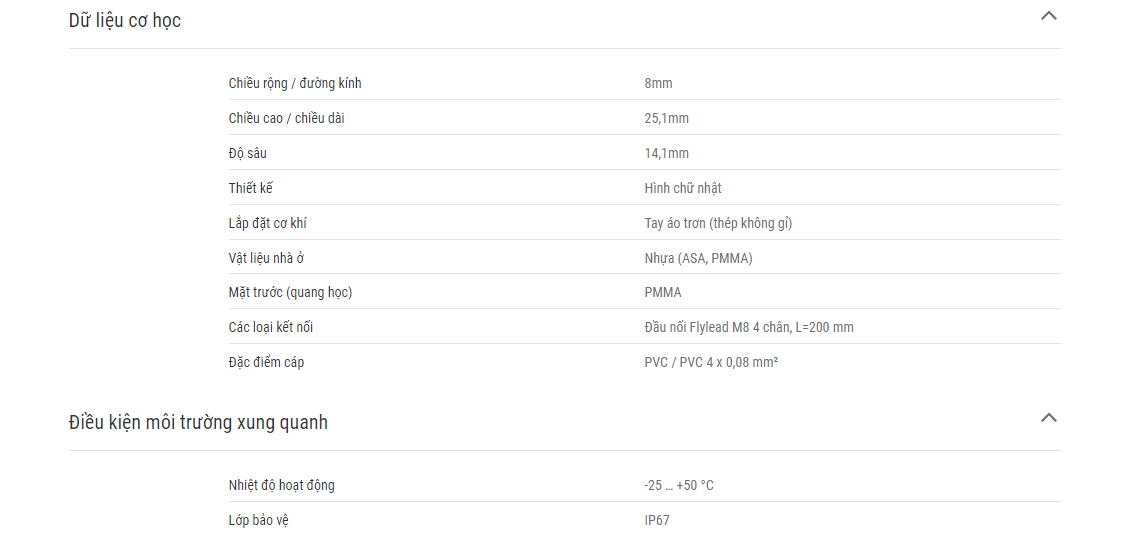Screen dimensions: 1121x559
Task: Select the -25 … +50 °C temperature value
Action: click(678, 486)
